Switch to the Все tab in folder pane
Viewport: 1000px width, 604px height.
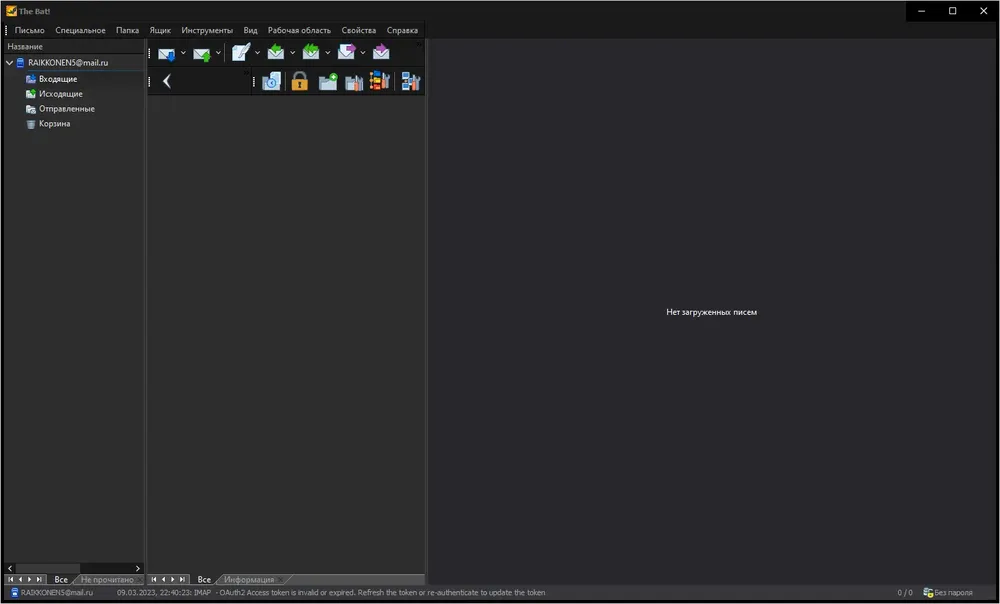tap(61, 580)
